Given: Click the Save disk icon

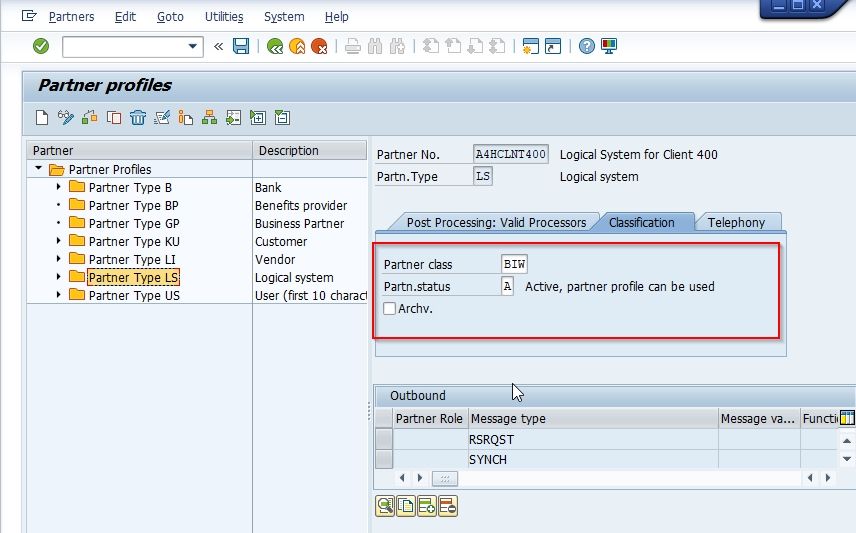Looking at the screenshot, I should pyautogui.click(x=241, y=46).
